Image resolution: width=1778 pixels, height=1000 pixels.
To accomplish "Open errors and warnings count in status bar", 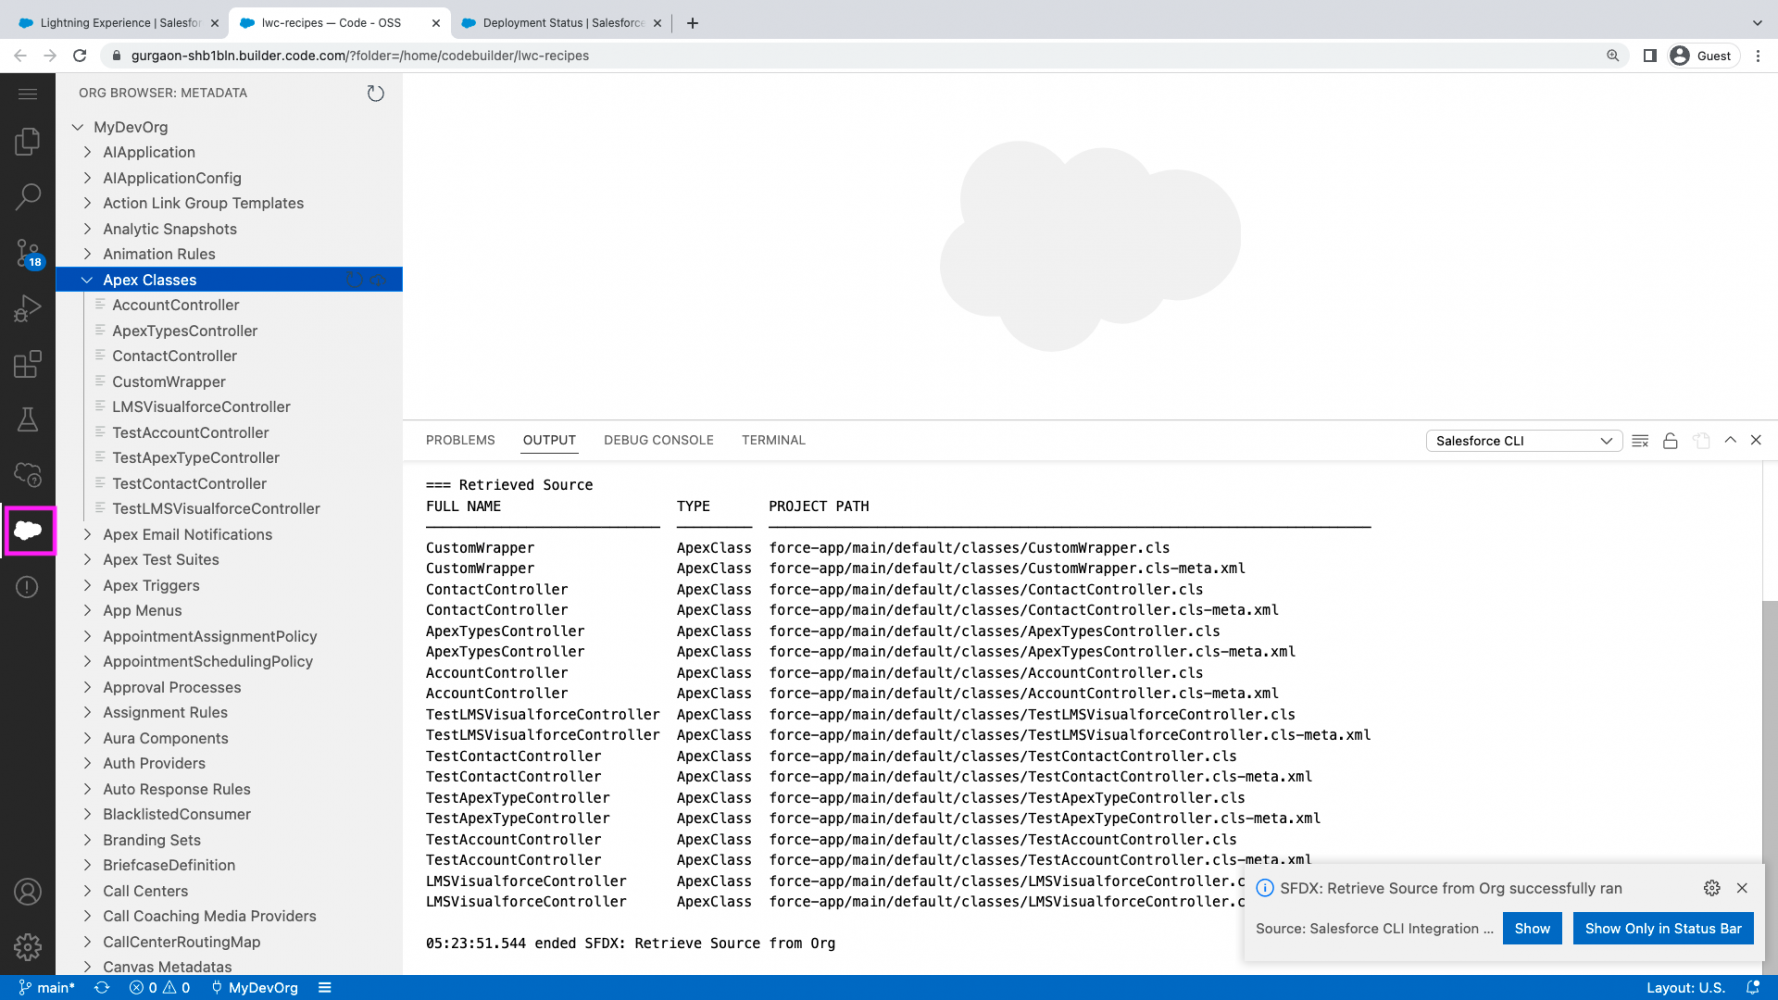I will (160, 987).
